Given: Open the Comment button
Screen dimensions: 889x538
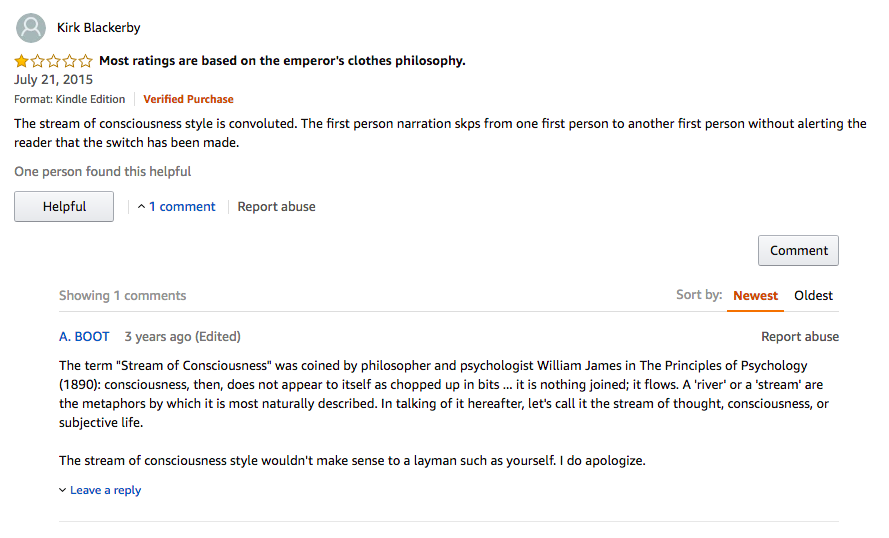Looking at the screenshot, I should [798, 251].
